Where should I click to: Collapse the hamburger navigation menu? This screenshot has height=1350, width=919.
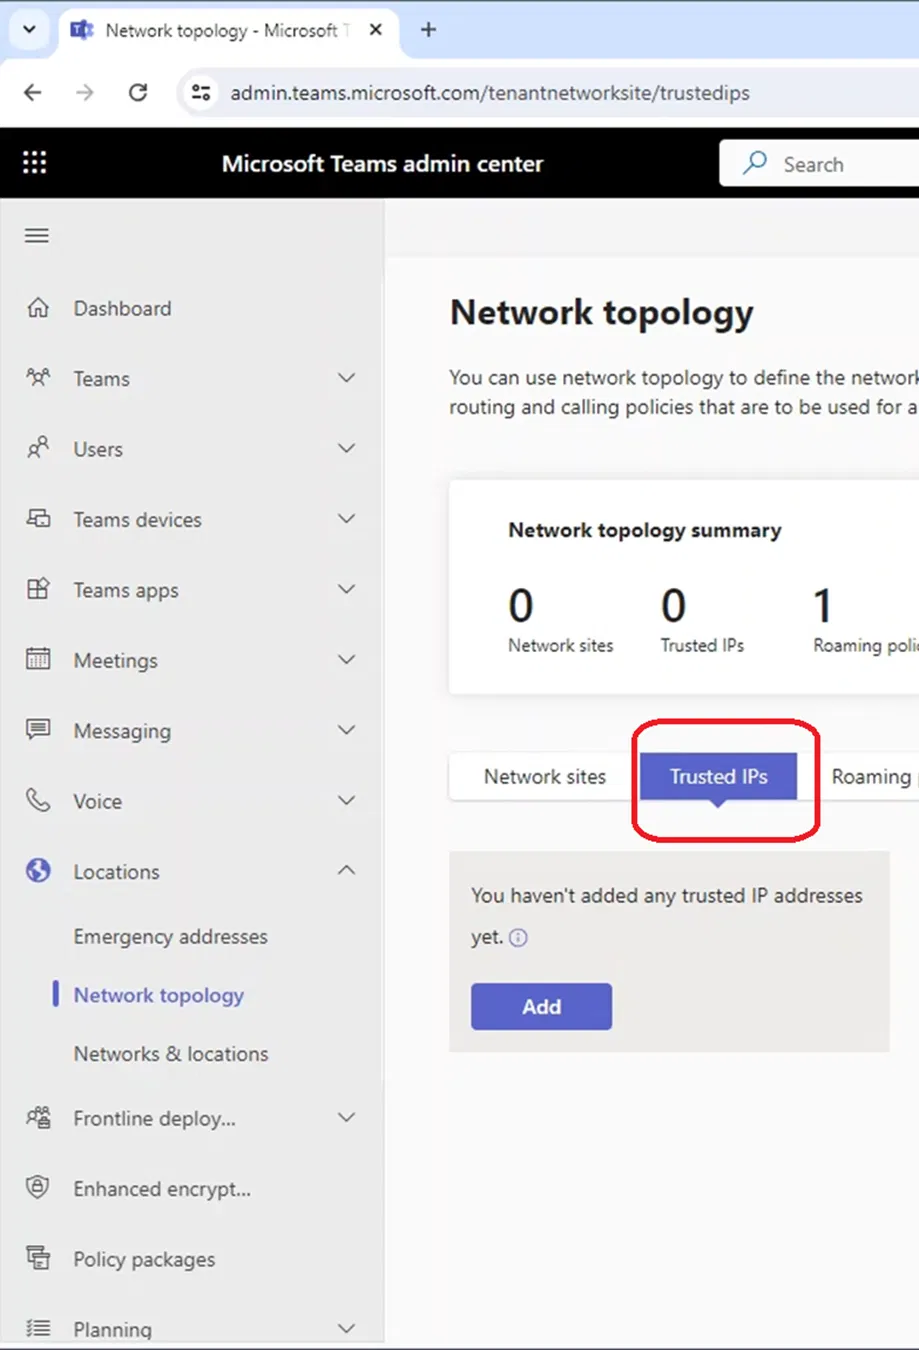[37, 236]
